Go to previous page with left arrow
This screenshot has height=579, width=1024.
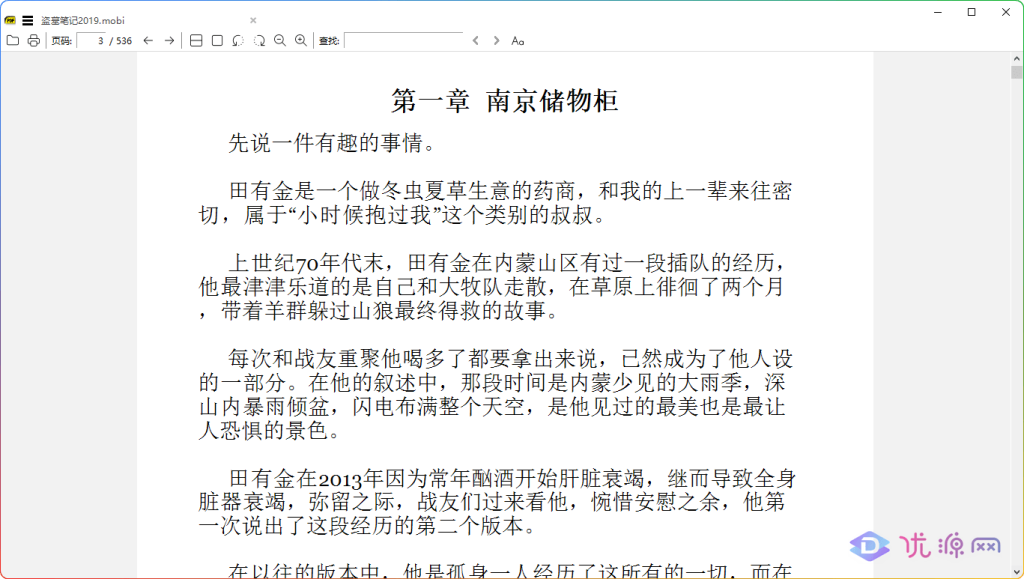pyautogui.click(x=148, y=41)
